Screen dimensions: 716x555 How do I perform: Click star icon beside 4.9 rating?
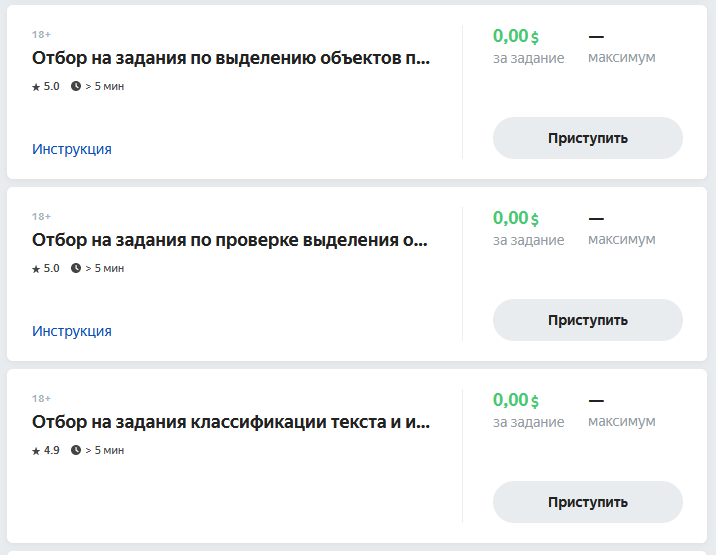click(x=36, y=451)
